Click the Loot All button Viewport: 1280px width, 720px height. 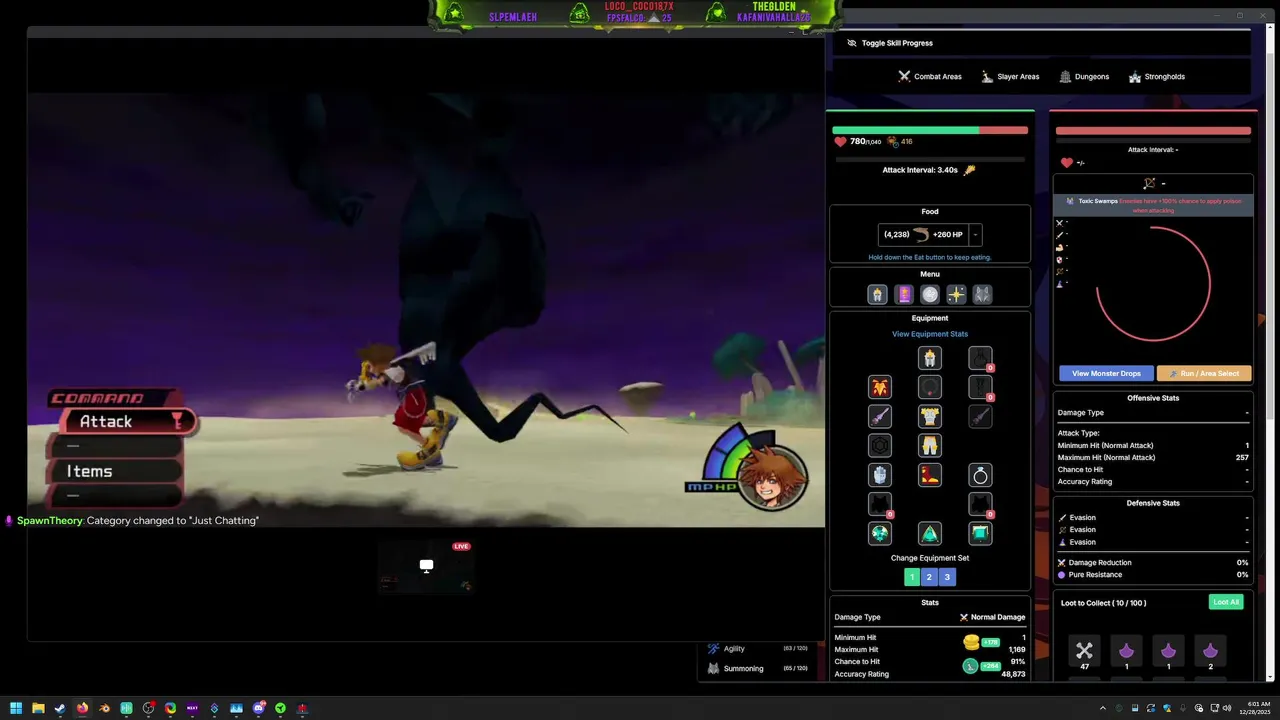click(1226, 602)
